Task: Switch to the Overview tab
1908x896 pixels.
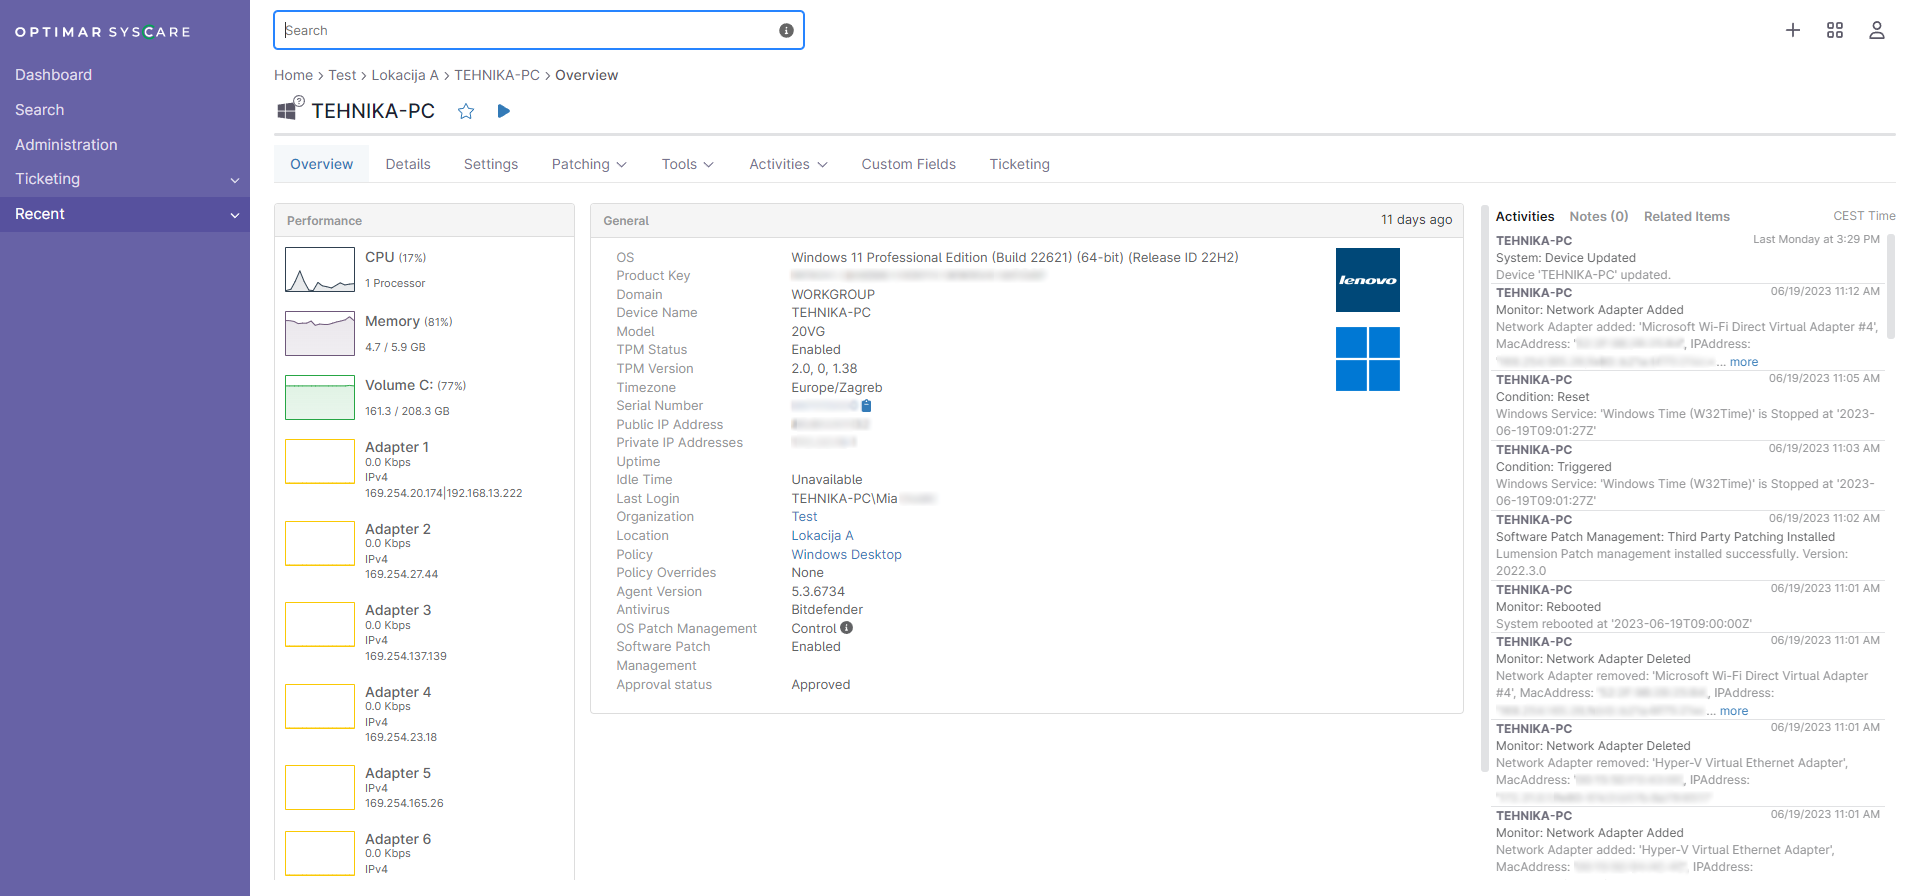Action: [x=321, y=164]
